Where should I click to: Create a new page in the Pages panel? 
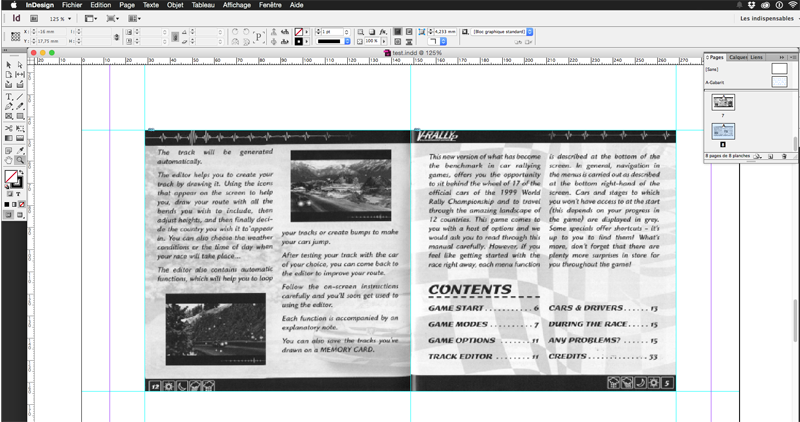click(x=771, y=156)
